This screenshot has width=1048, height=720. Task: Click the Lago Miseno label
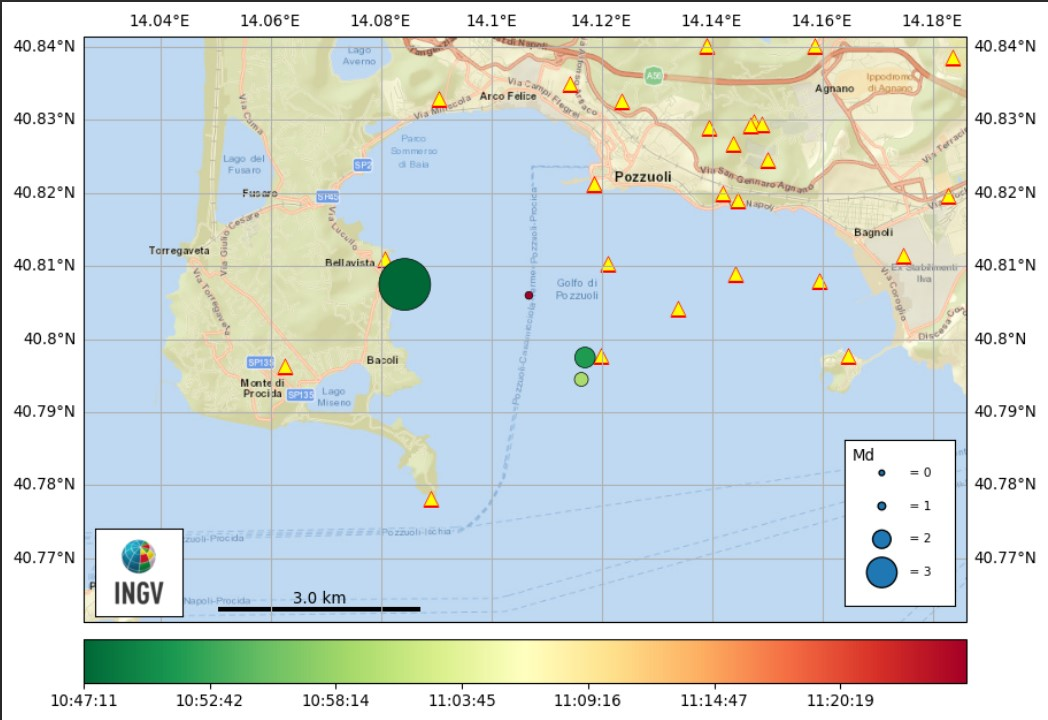click(334, 397)
